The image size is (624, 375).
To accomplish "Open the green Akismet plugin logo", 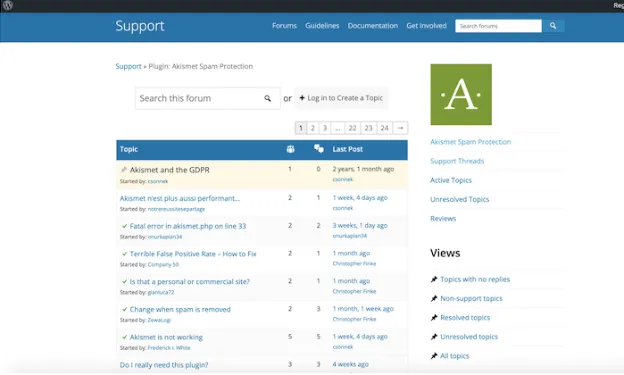I will point(461,94).
